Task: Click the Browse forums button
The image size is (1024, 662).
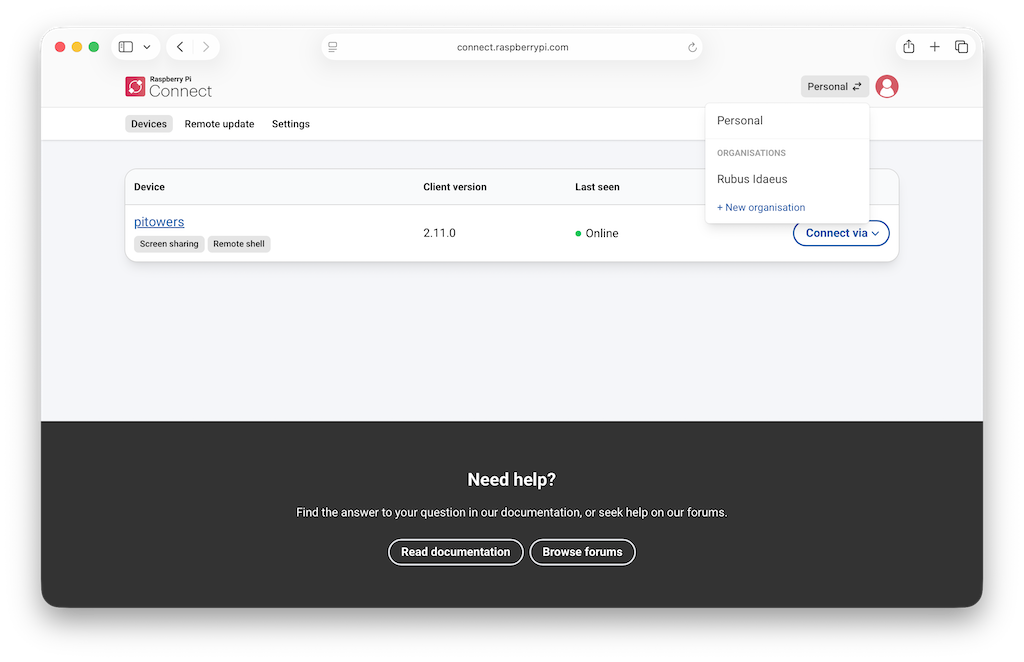Action: tap(583, 552)
